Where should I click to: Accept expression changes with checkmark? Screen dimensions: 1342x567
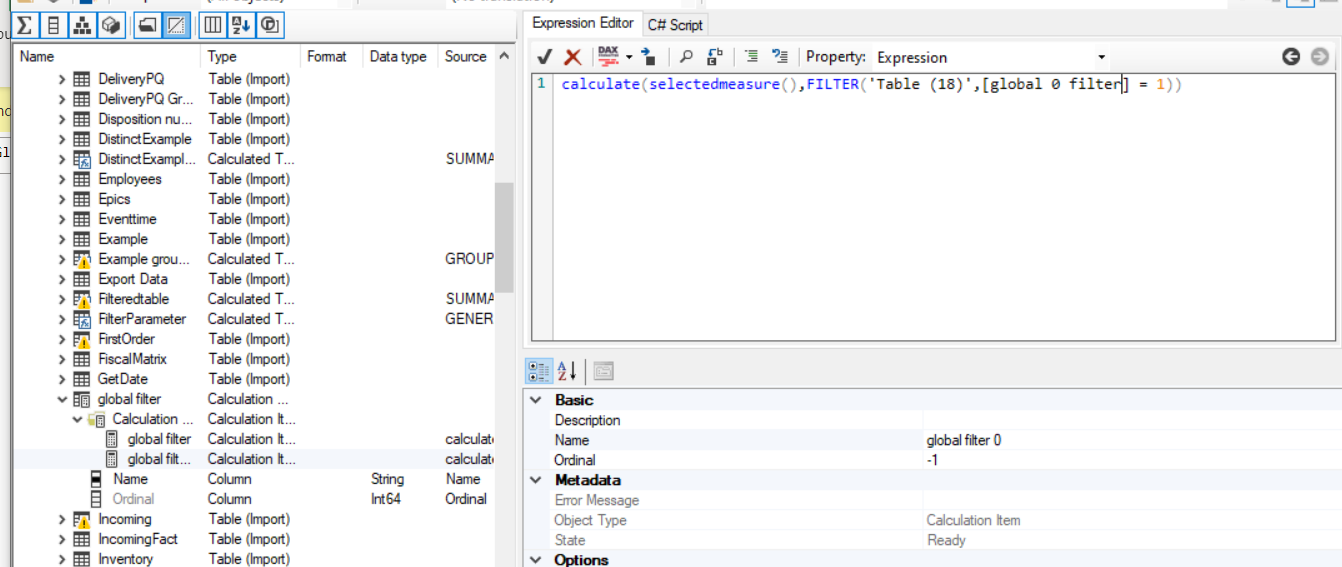545,57
